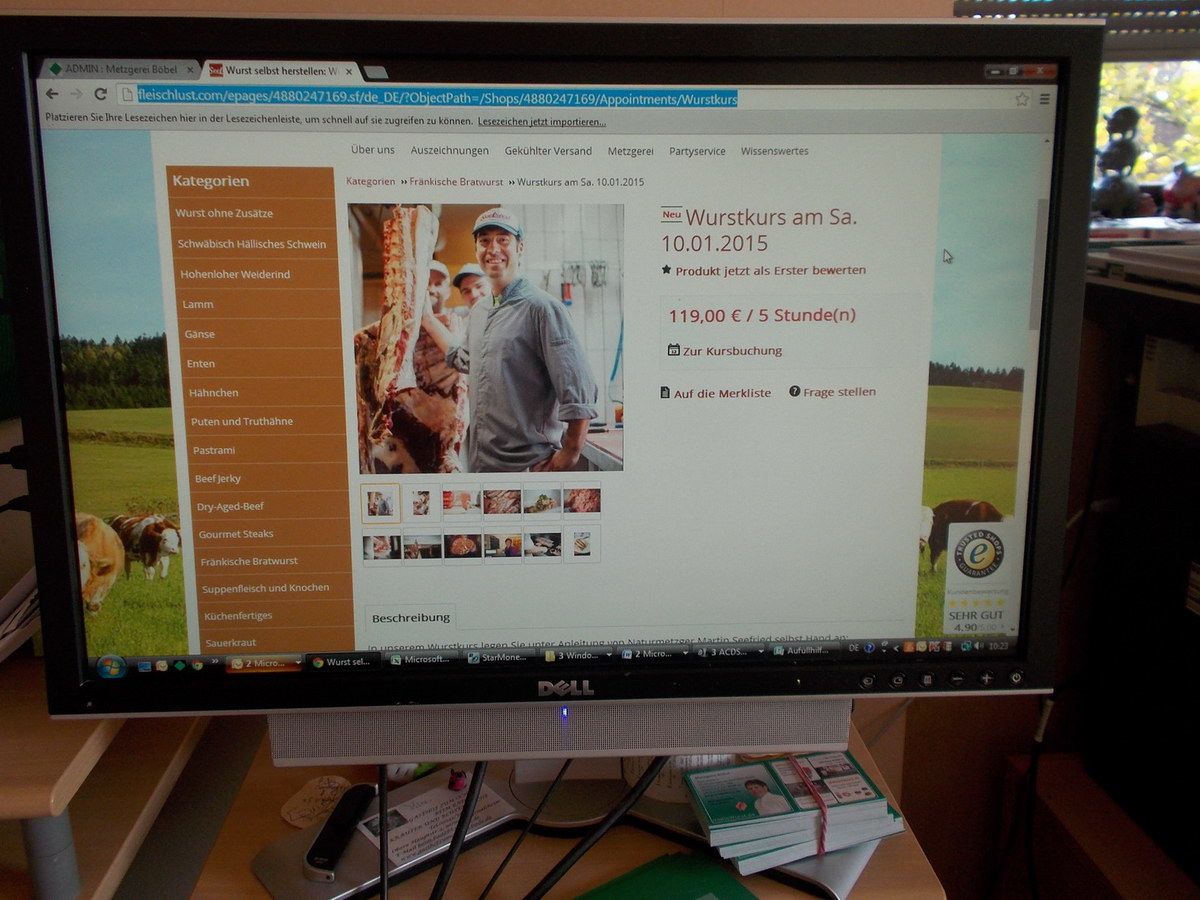Click the Fränkische Bratwurst breadcrumb link
Screen dimensions: 1200x900
pyautogui.click(x=457, y=182)
